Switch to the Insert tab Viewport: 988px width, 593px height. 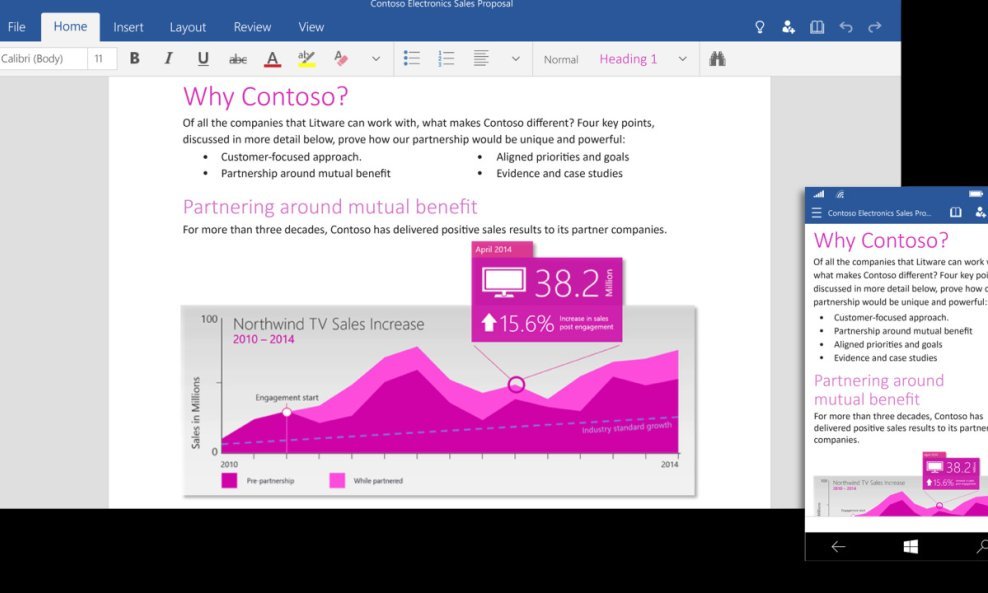point(128,27)
